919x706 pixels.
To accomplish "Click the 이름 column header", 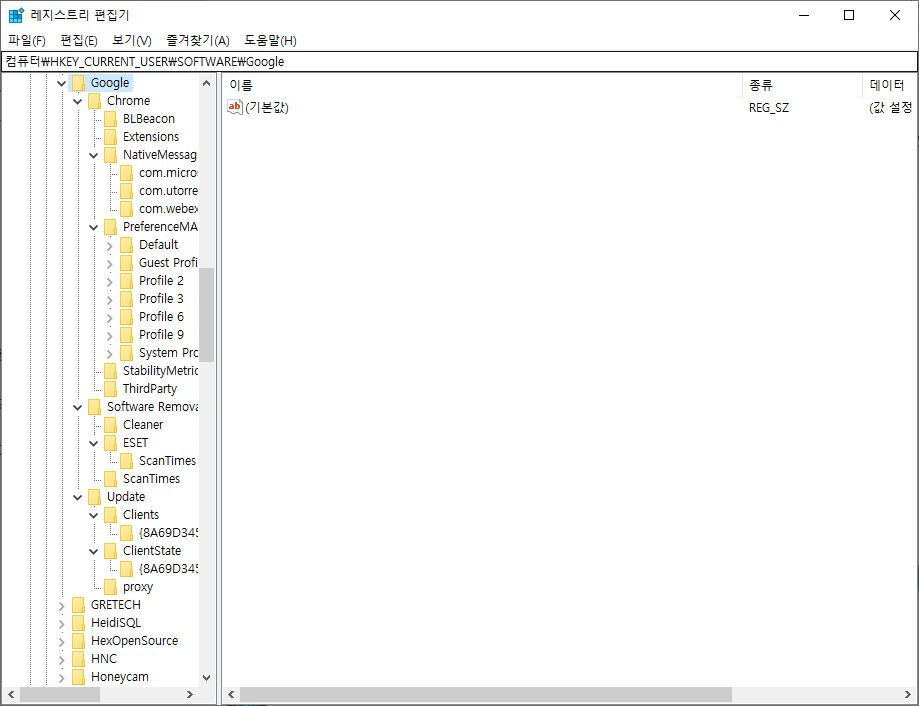I will pos(482,86).
